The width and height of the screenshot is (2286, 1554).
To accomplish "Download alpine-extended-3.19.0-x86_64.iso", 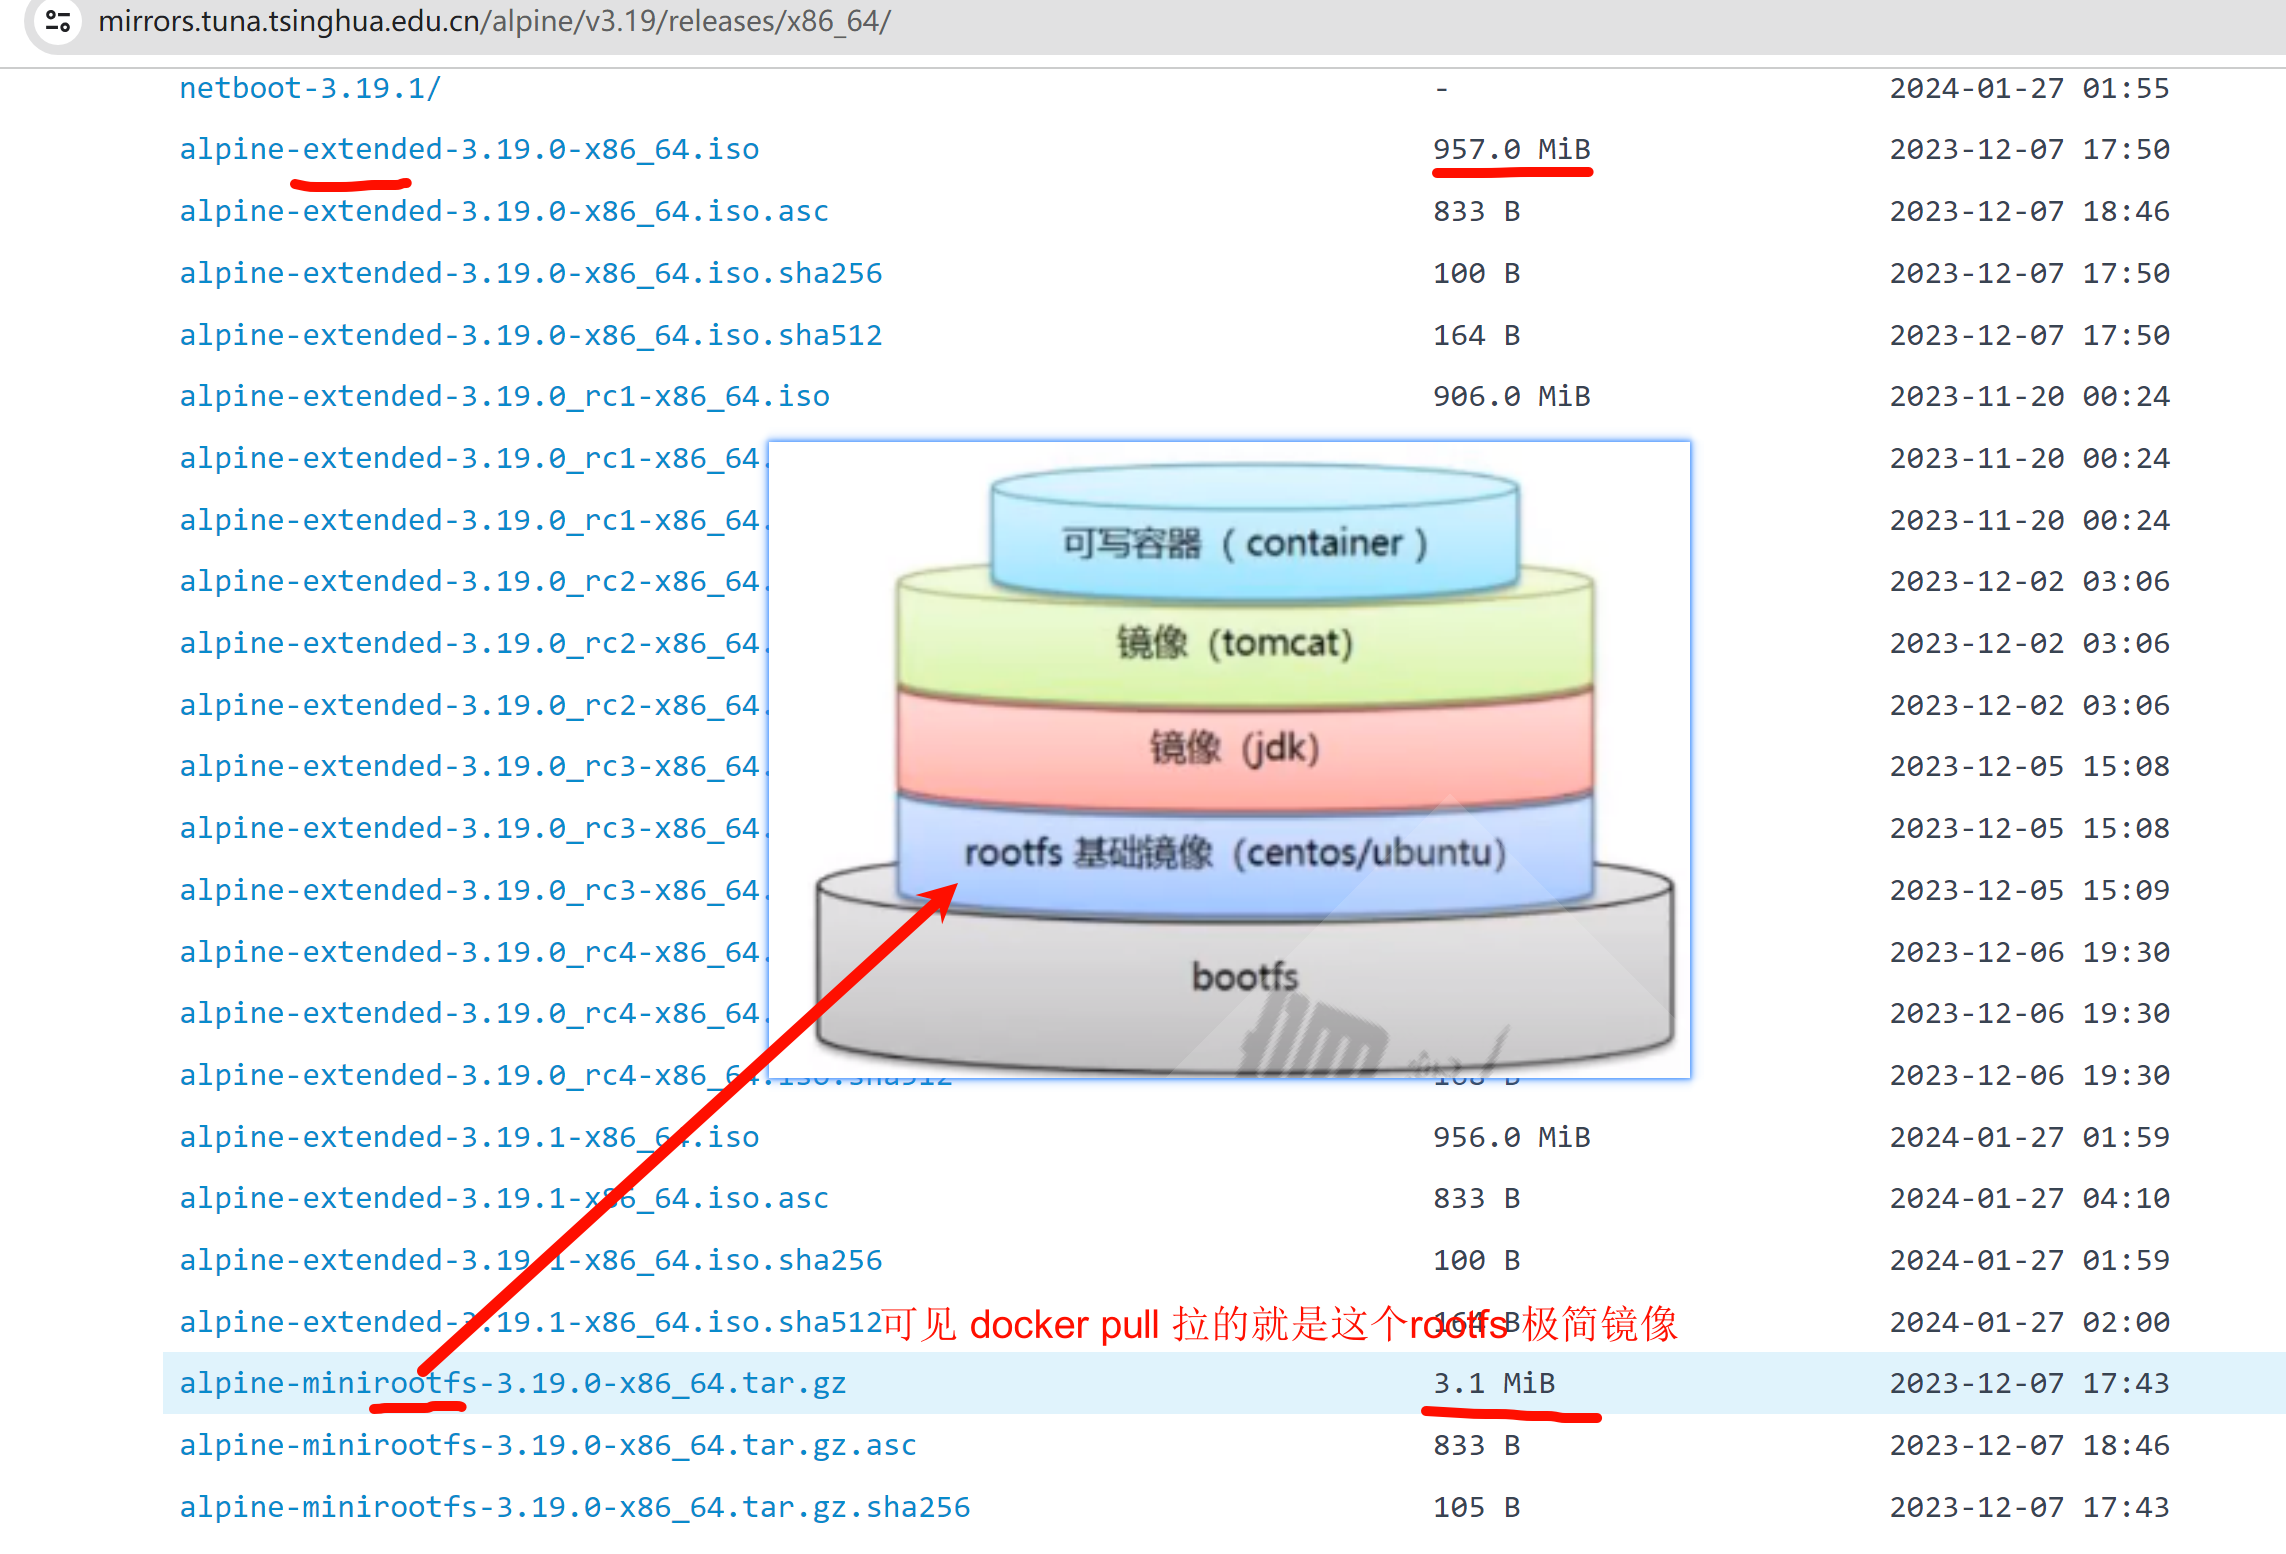I will [x=469, y=149].
